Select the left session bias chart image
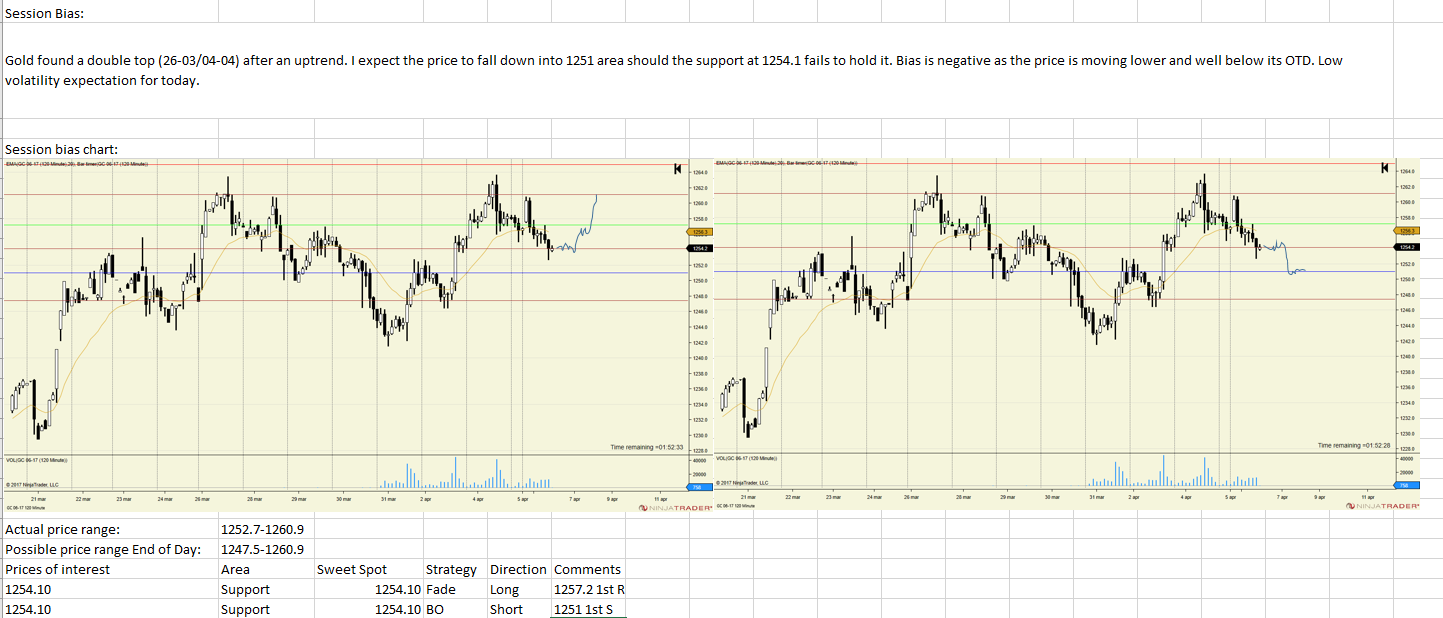Screen dimensions: 1443x618 pos(358,336)
